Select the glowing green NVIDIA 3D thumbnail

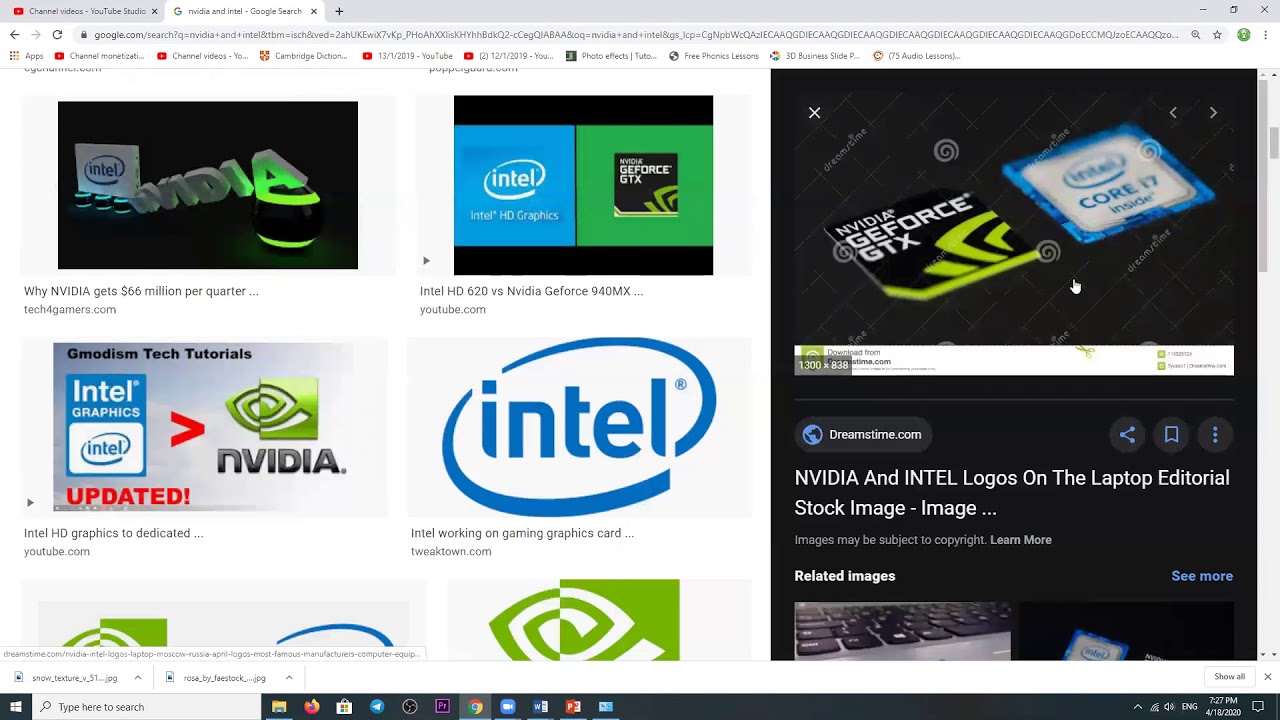(x=208, y=185)
